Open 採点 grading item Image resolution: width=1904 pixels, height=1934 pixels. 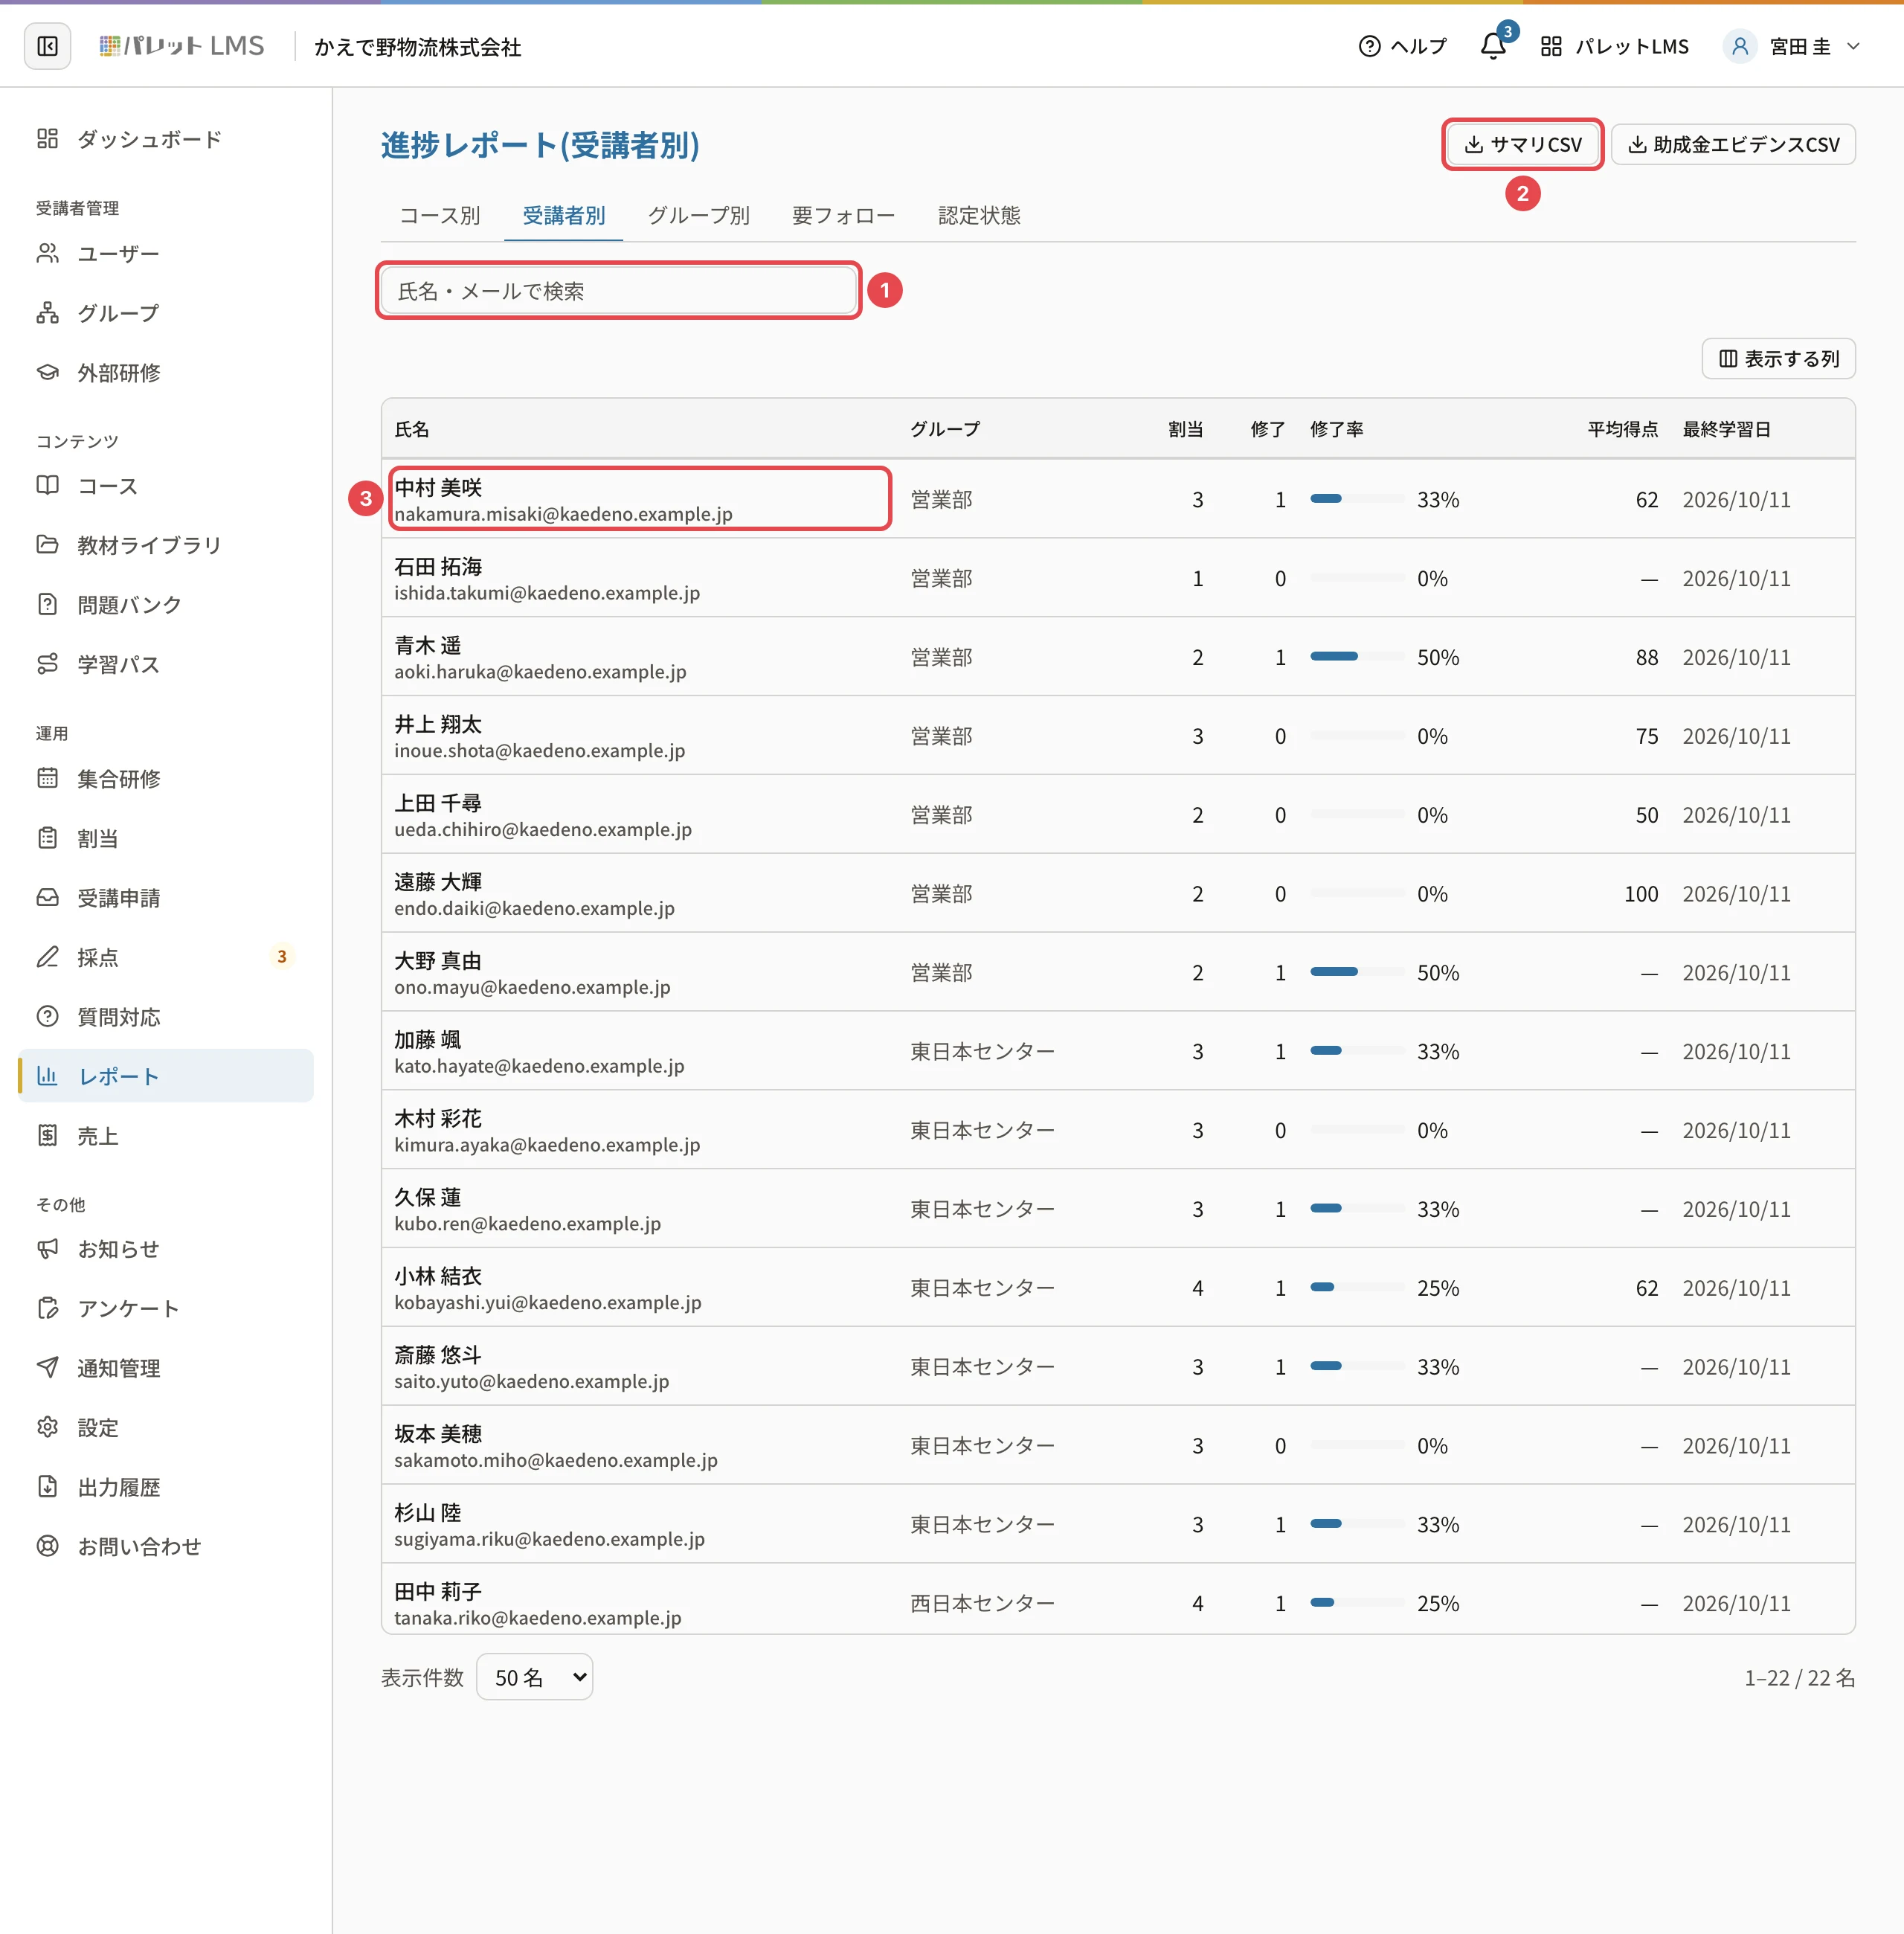tap(166, 958)
